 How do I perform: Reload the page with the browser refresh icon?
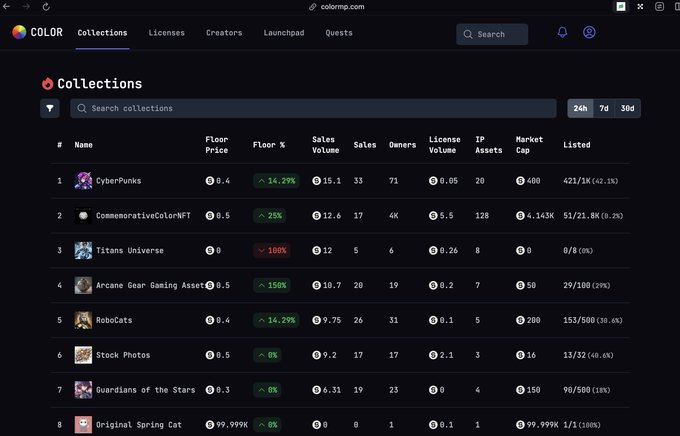(46, 6)
